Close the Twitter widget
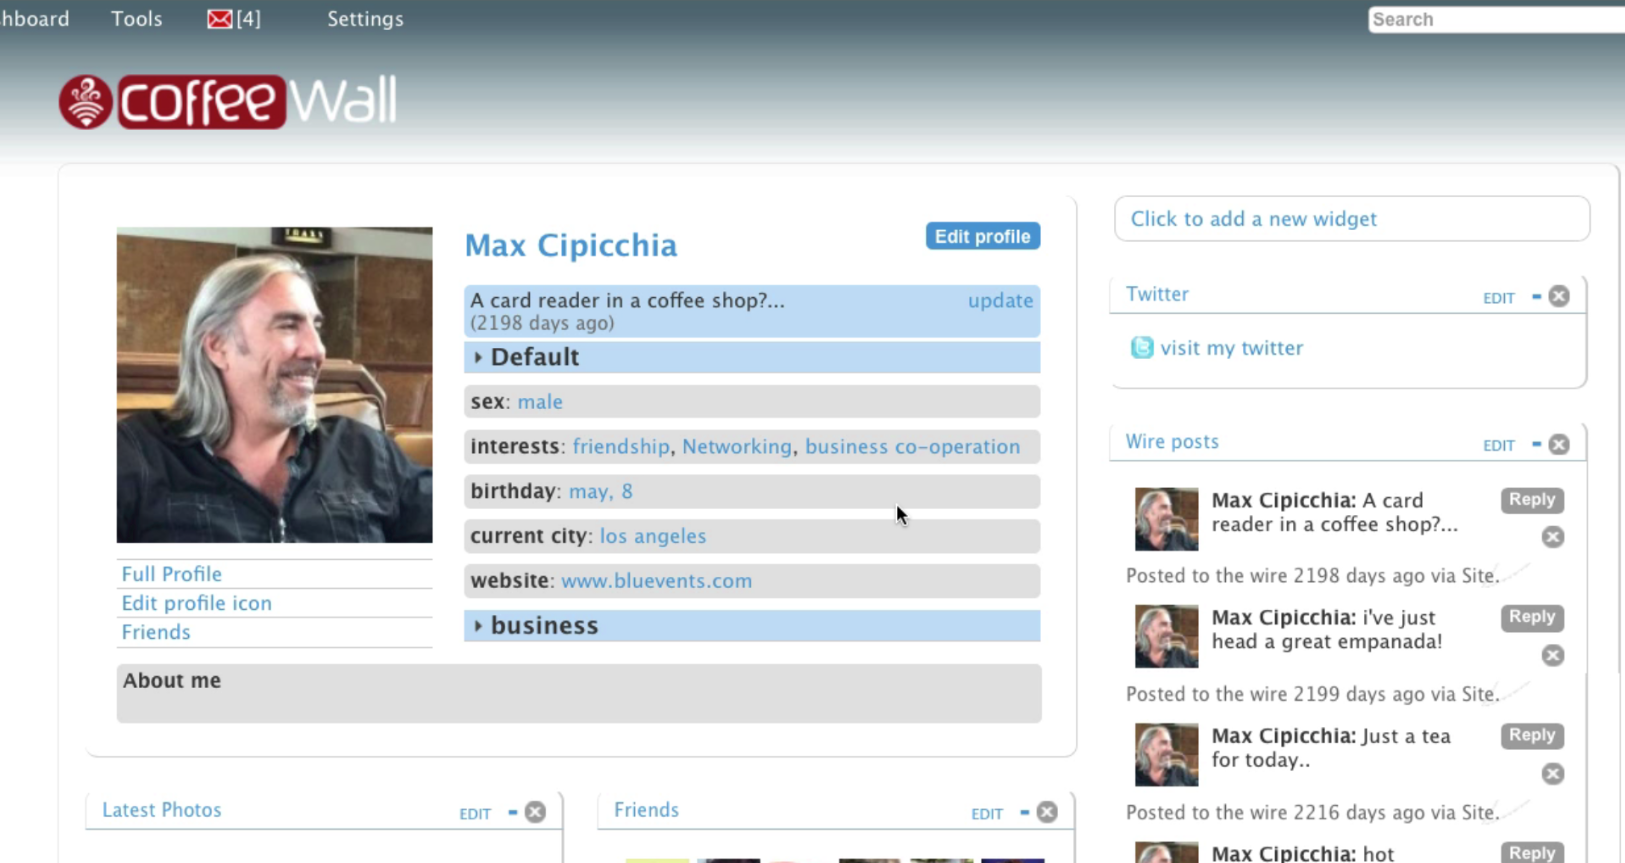The image size is (1625, 863). 1559,297
